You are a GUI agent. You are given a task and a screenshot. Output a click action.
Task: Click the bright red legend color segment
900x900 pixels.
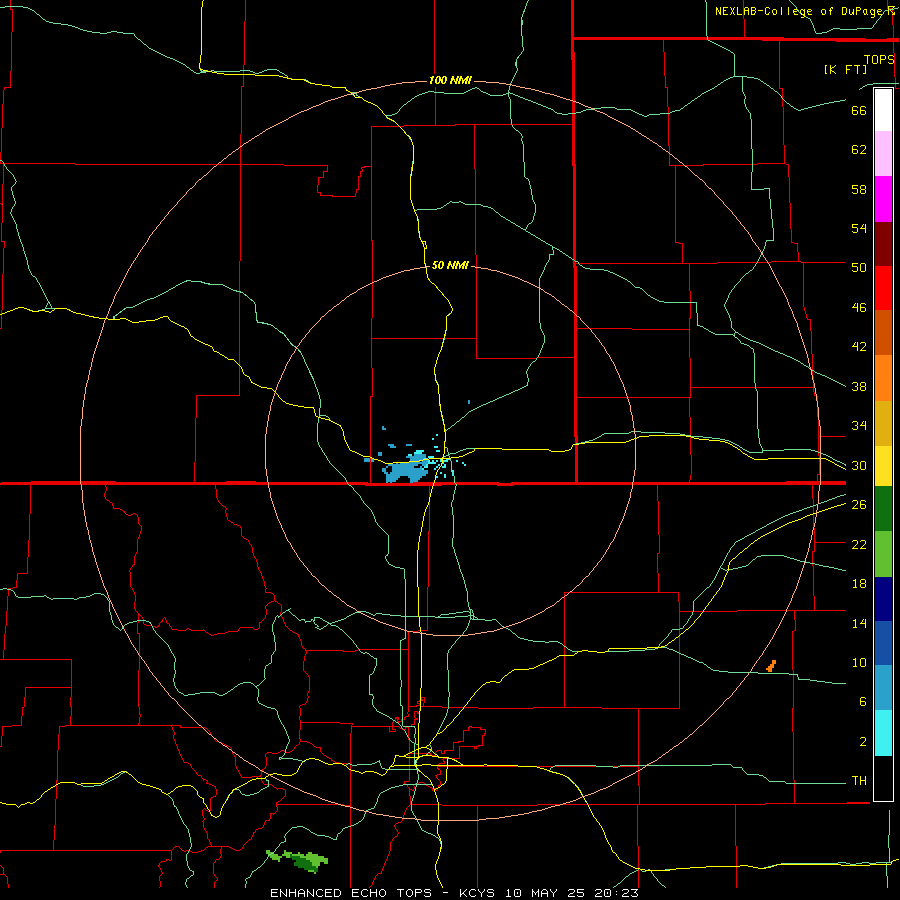[883, 288]
